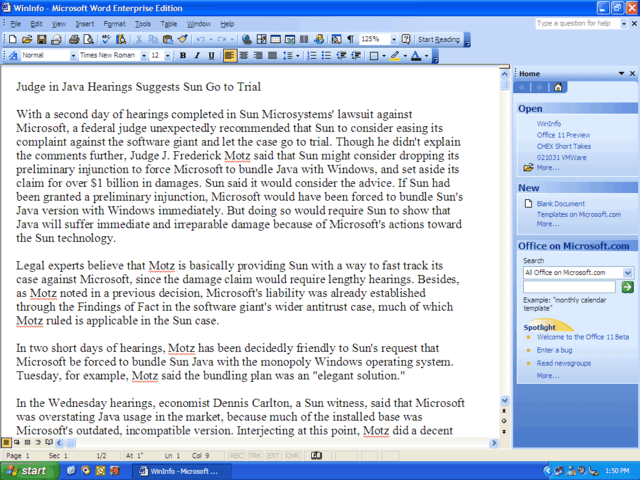Open the Style dropdown showing Normal
Screen dimensions: 640x480
(x=73, y=56)
